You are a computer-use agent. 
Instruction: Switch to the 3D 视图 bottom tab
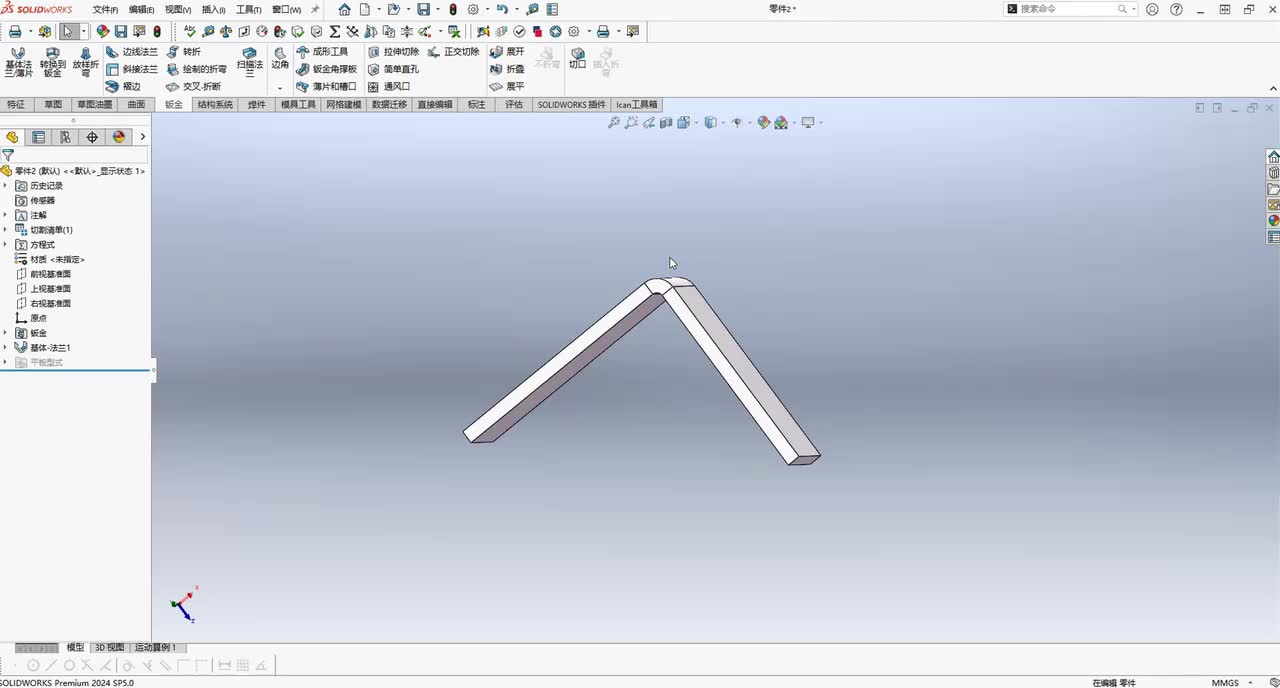pos(110,648)
